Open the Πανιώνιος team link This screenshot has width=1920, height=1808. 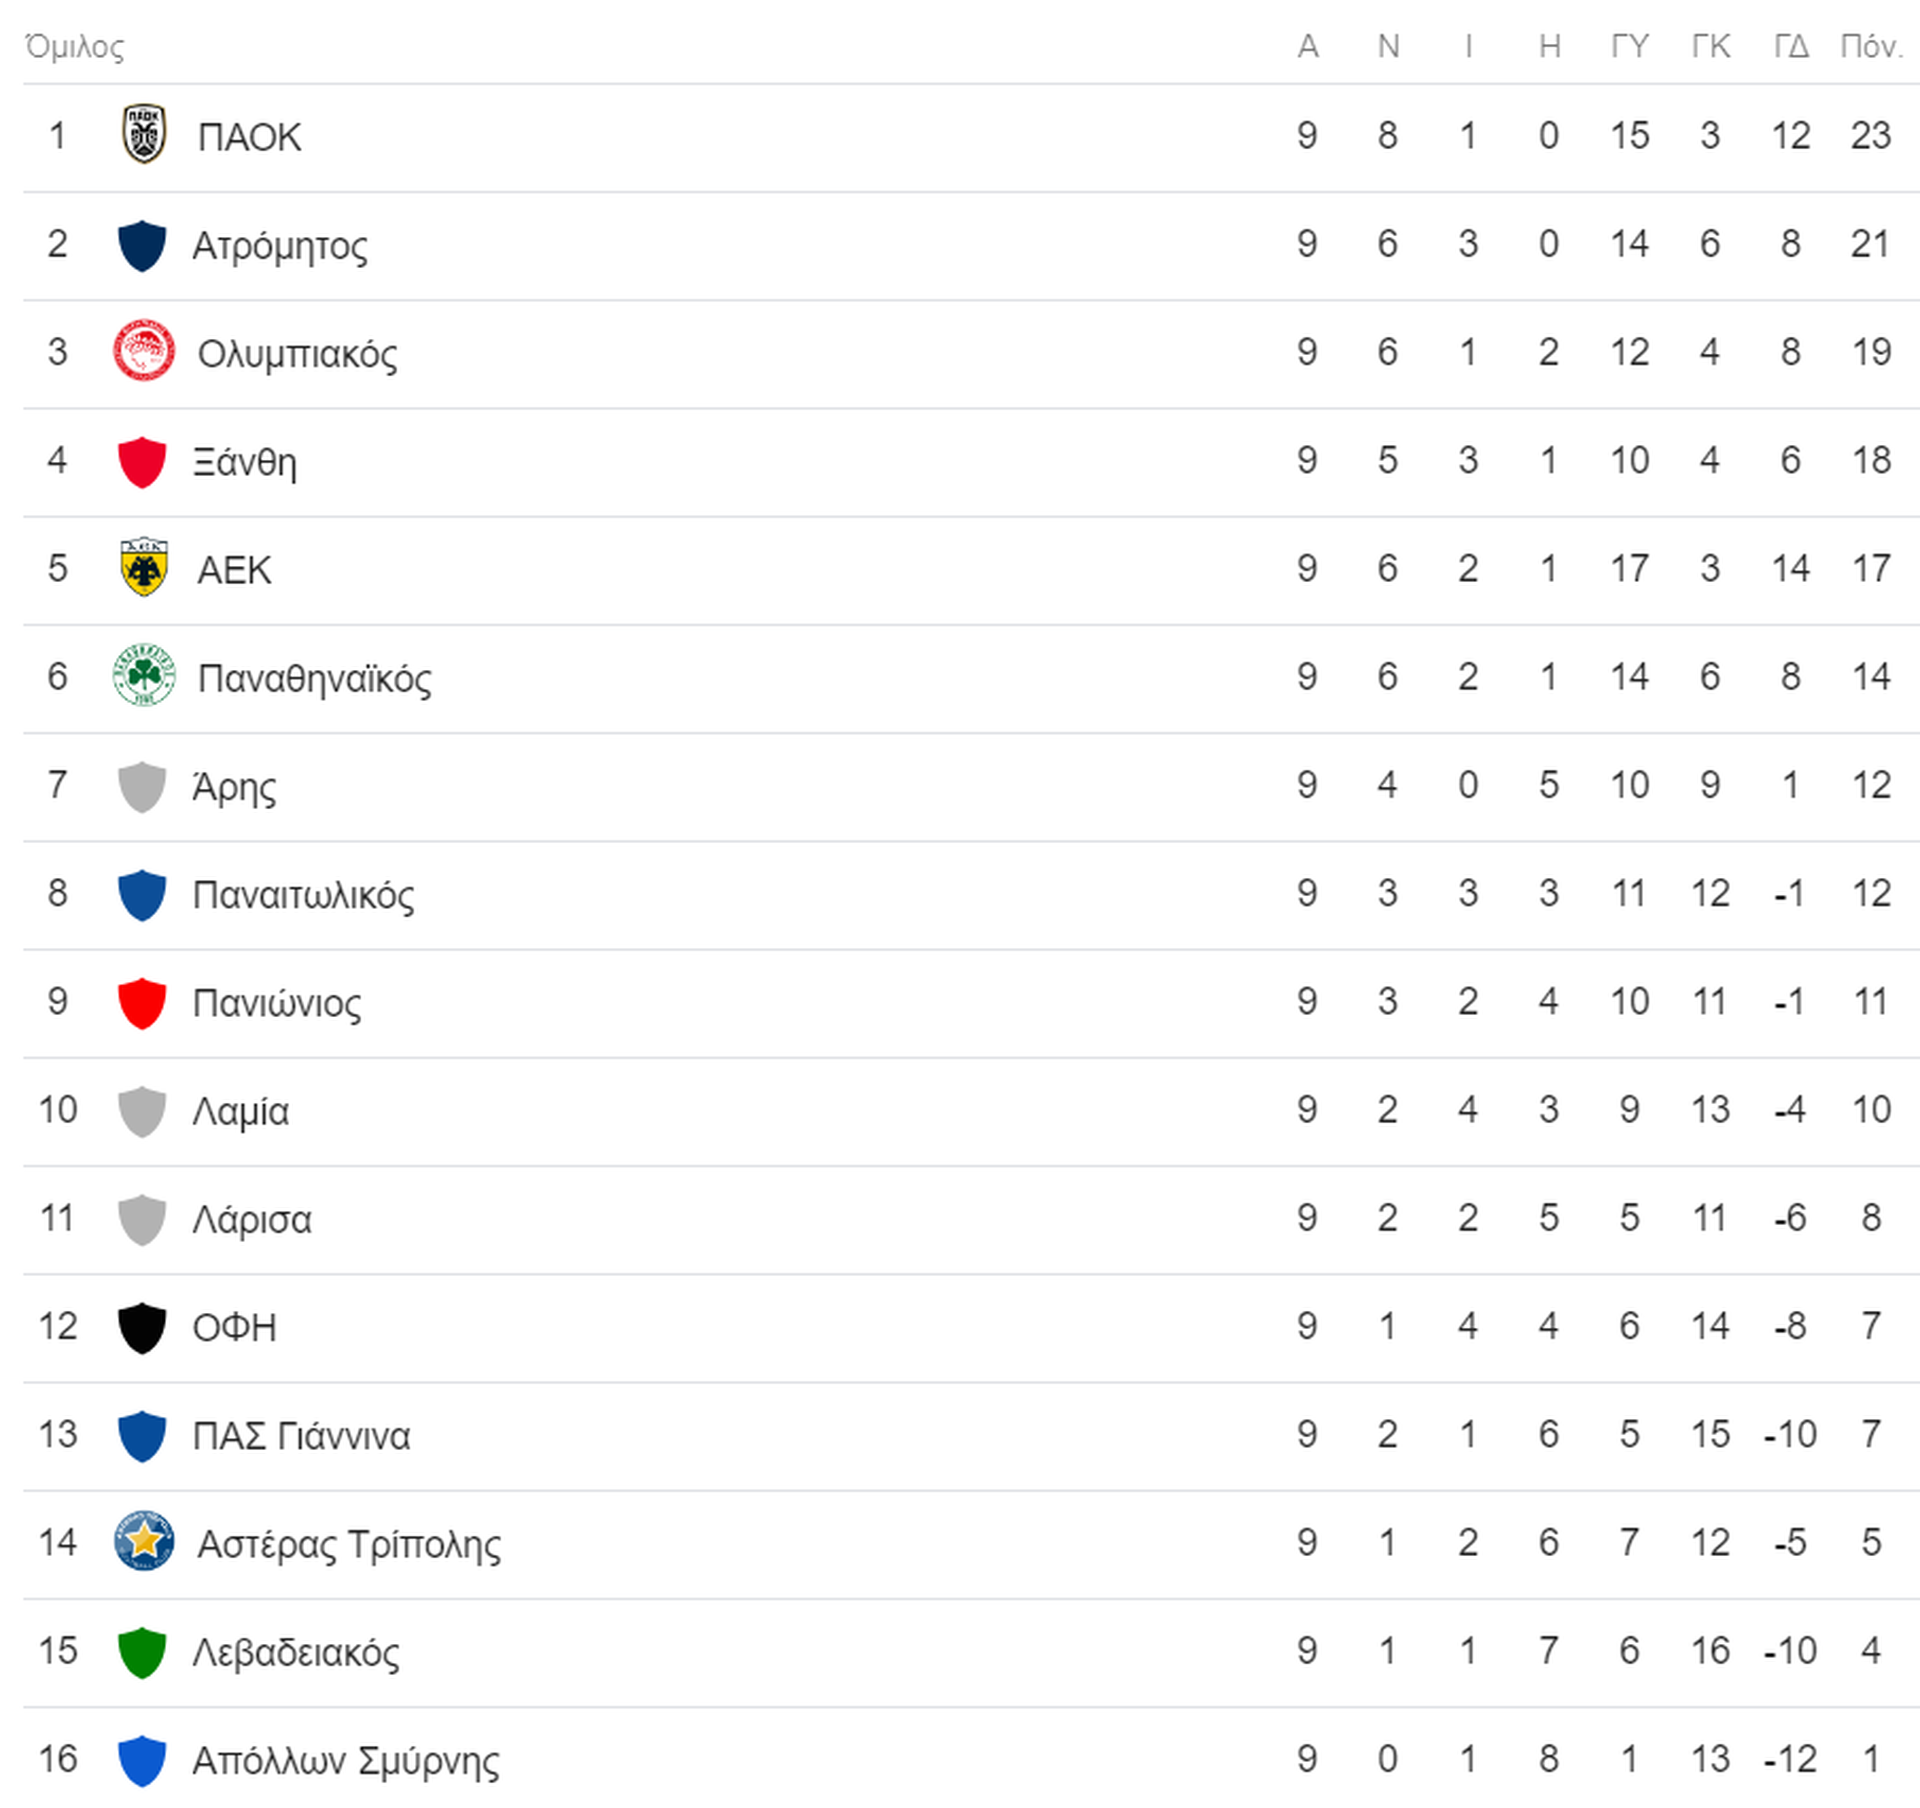pyautogui.click(x=277, y=1003)
